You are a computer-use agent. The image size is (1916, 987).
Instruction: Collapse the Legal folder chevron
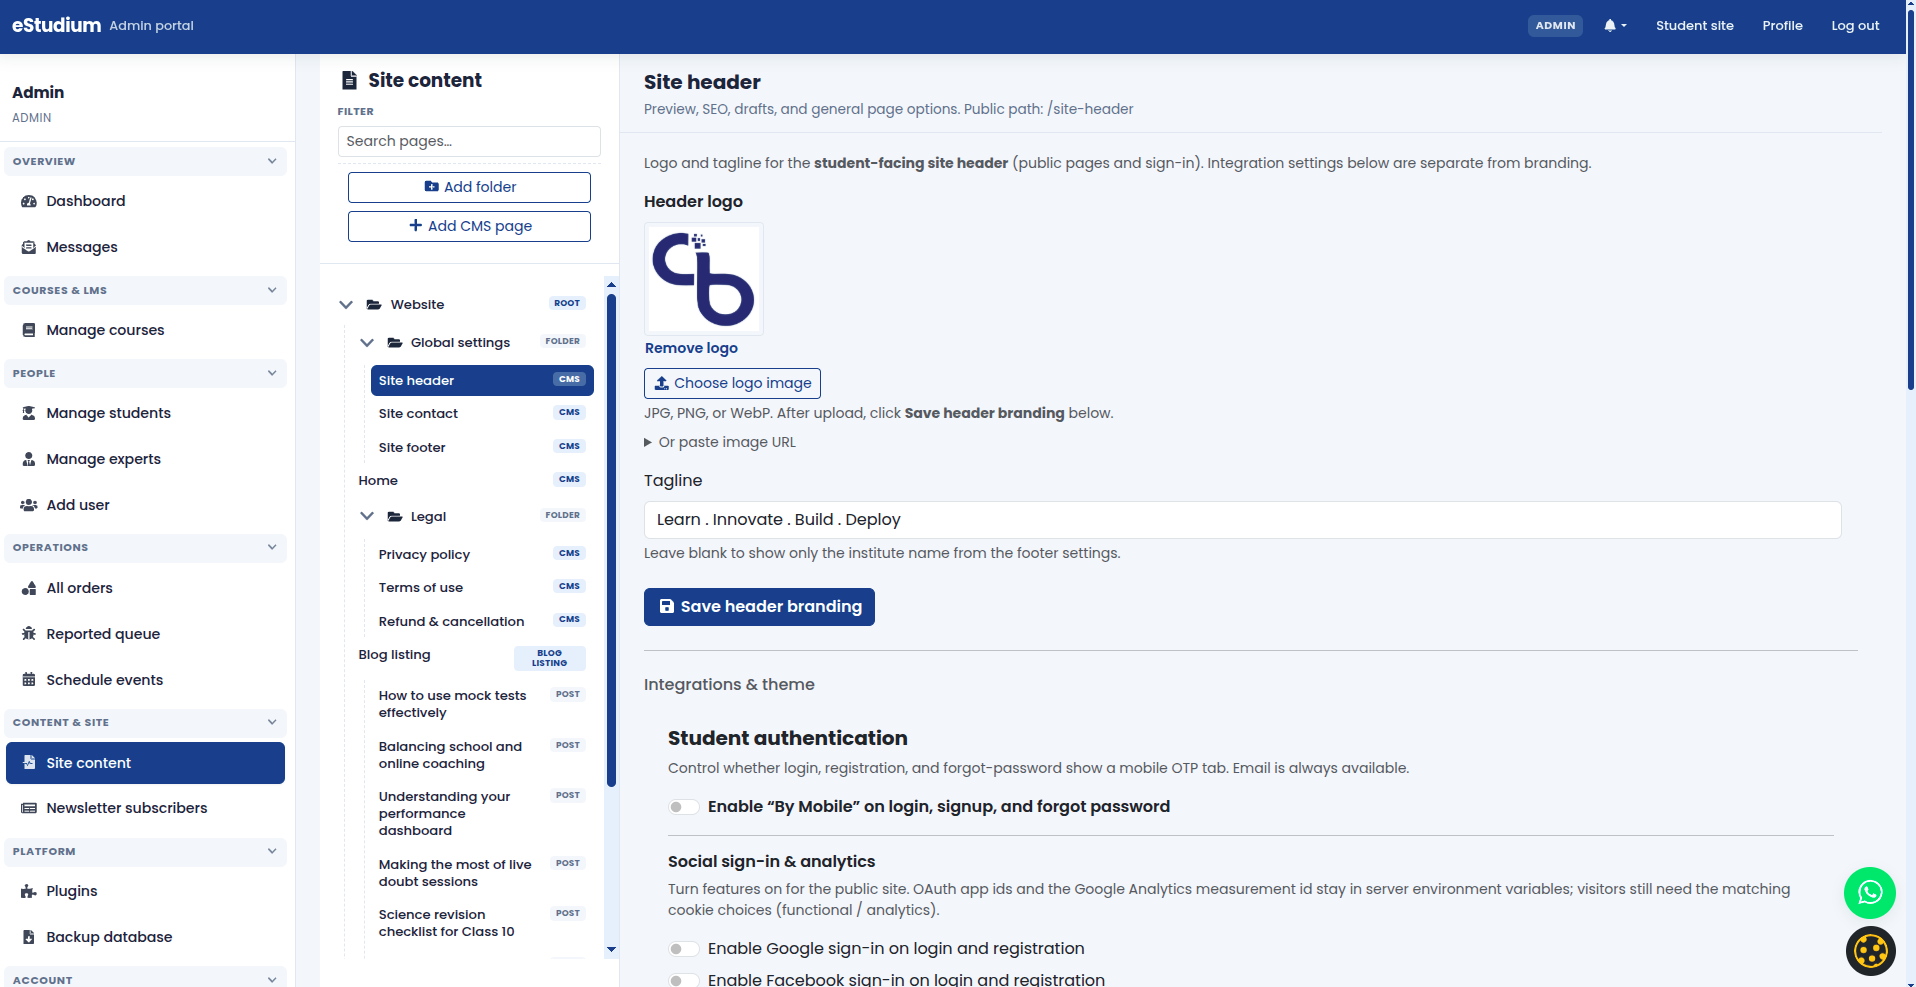click(367, 517)
